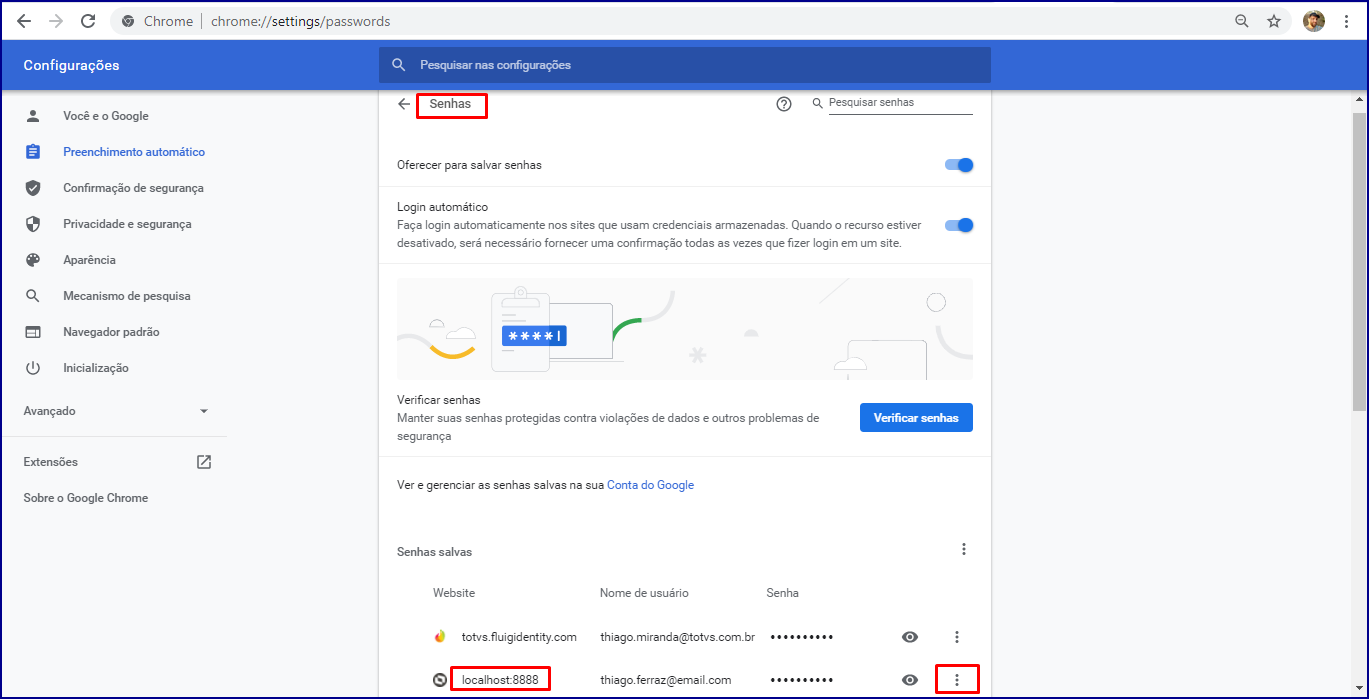Click the person icon for Você e o Google

tap(33, 116)
